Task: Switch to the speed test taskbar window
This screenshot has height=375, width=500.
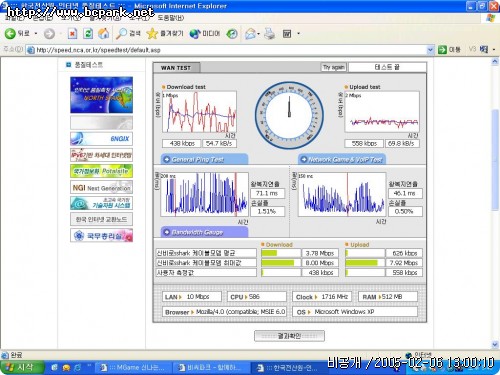Action: pyautogui.click(x=289, y=368)
